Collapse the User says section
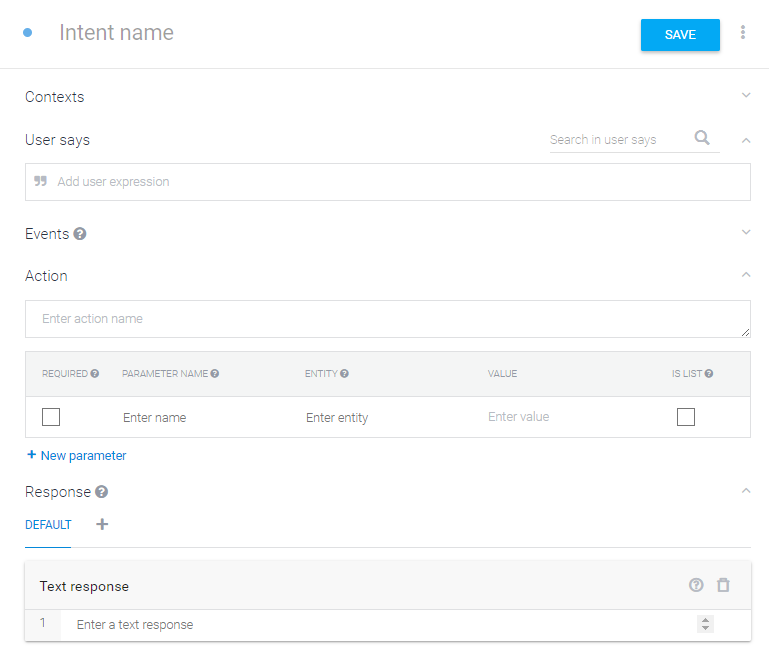The image size is (769, 655). click(746, 141)
